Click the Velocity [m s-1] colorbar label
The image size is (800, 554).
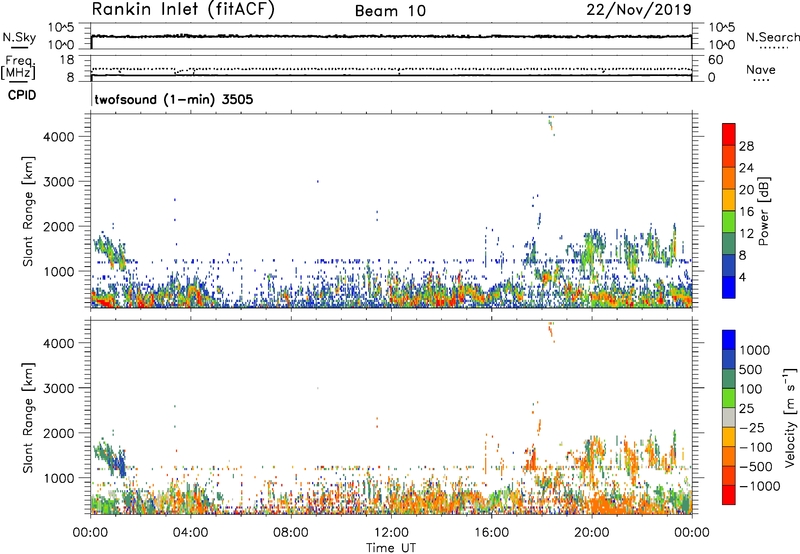tap(790, 417)
